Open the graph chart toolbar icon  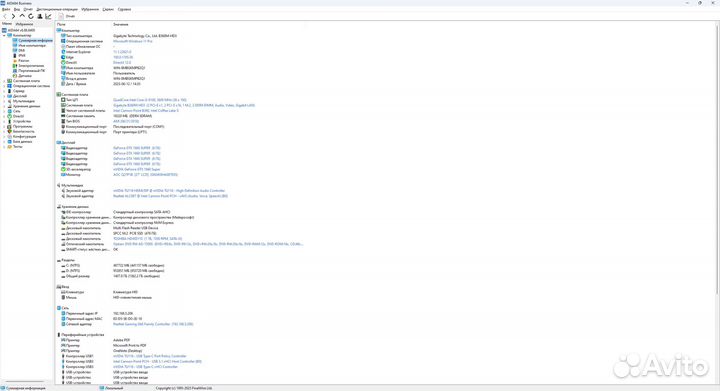pos(48,16)
